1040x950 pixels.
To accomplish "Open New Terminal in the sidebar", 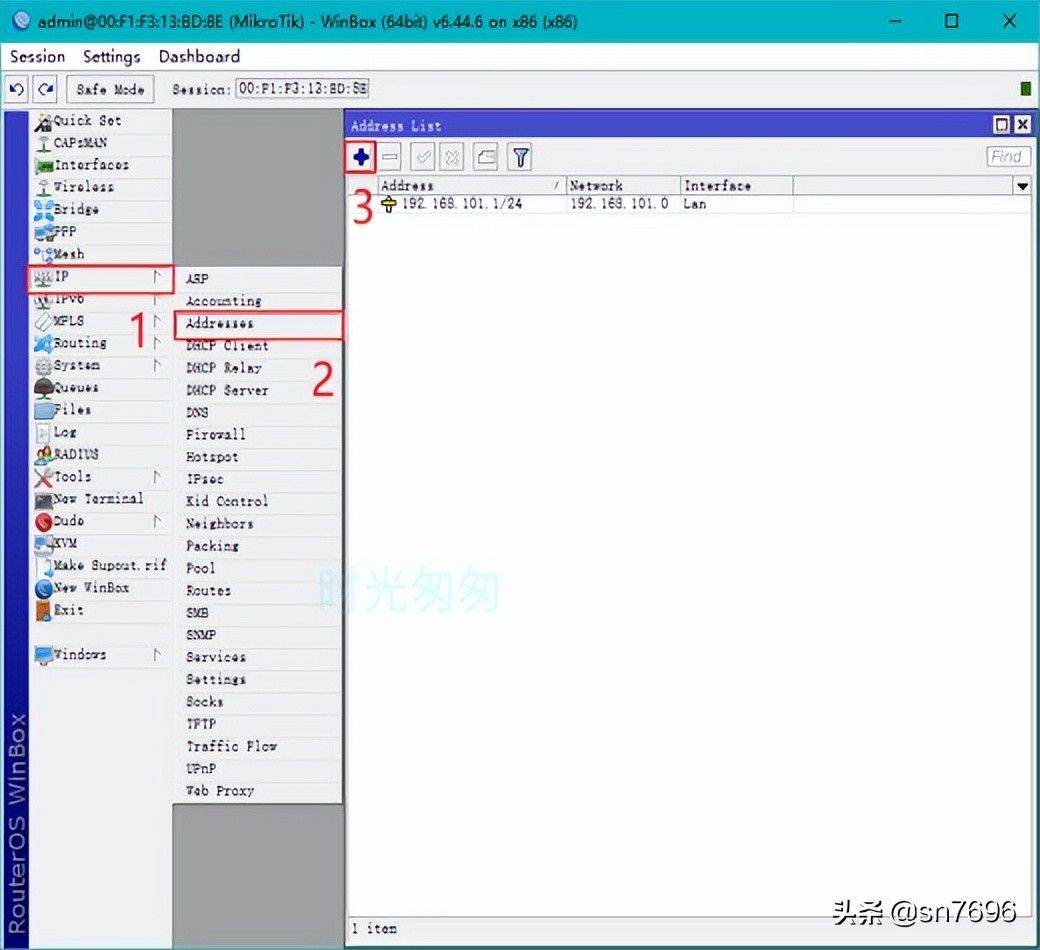I will click(101, 499).
